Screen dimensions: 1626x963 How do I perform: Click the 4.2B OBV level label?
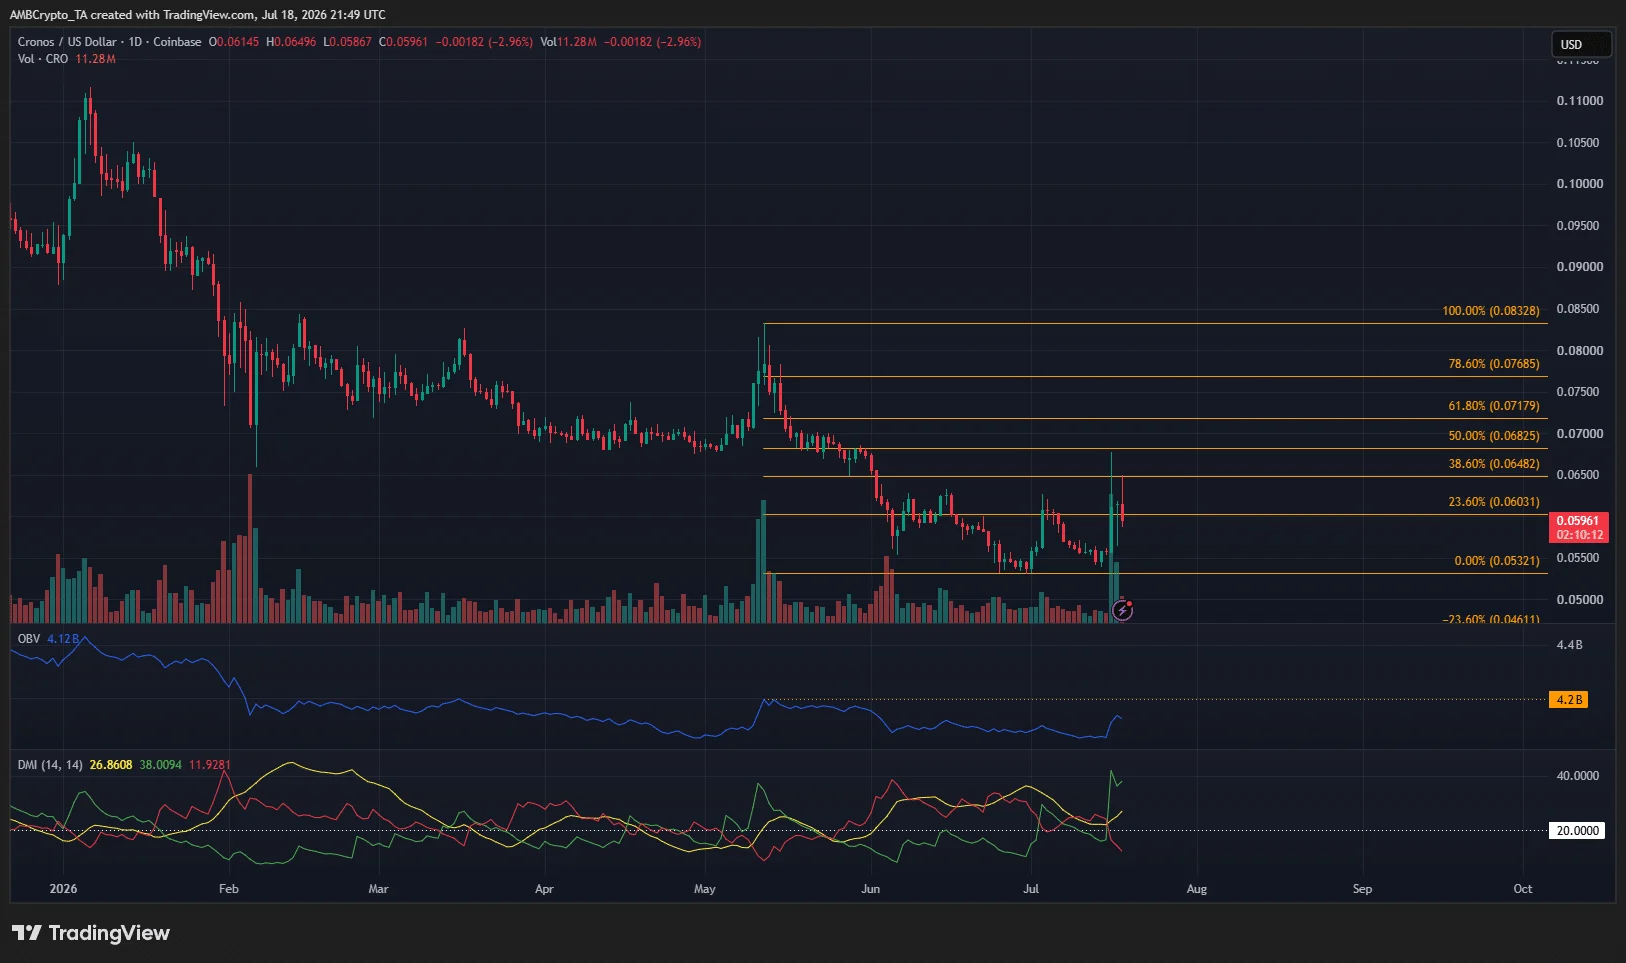[1569, 700]
